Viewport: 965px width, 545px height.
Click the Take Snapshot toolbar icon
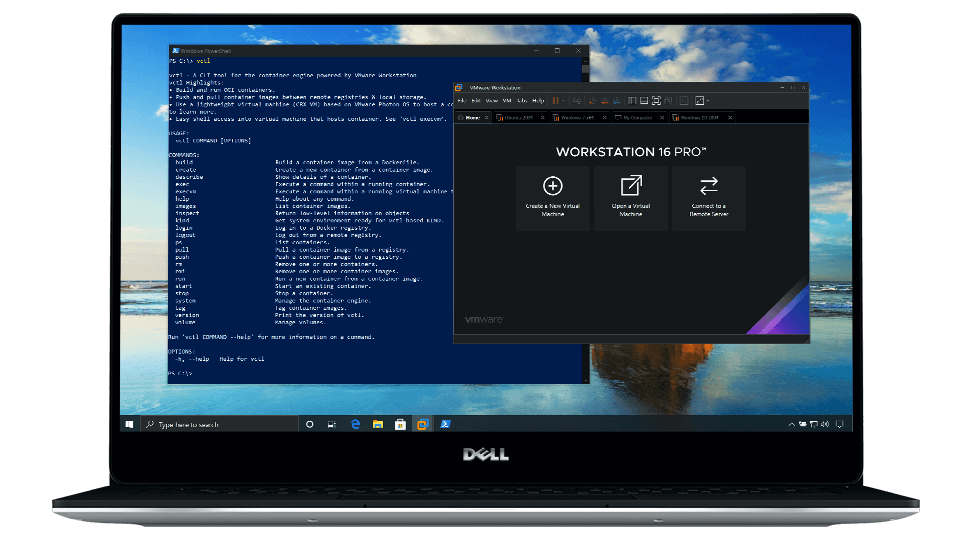coord(592,100)
